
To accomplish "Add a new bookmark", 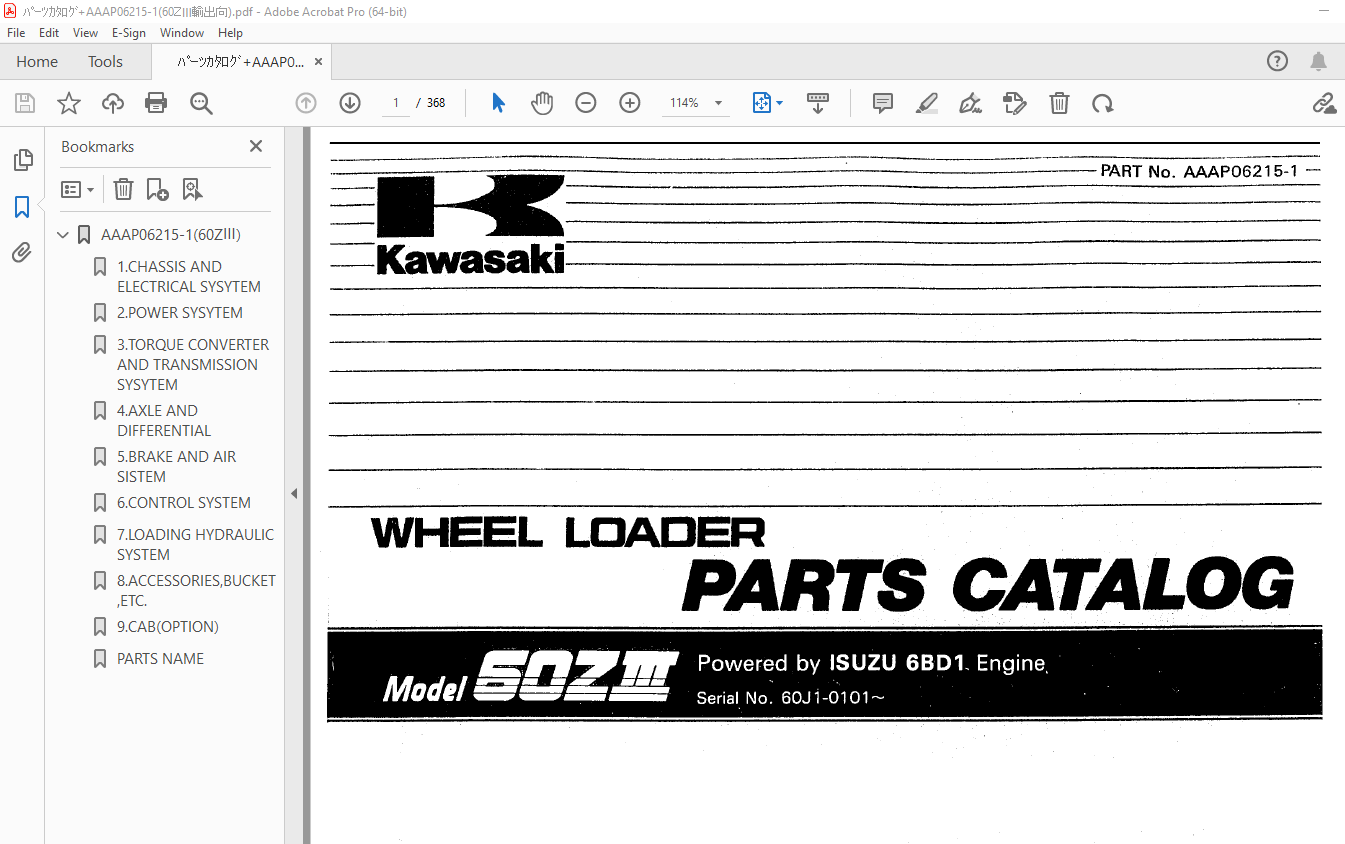I will pos(157,189).
